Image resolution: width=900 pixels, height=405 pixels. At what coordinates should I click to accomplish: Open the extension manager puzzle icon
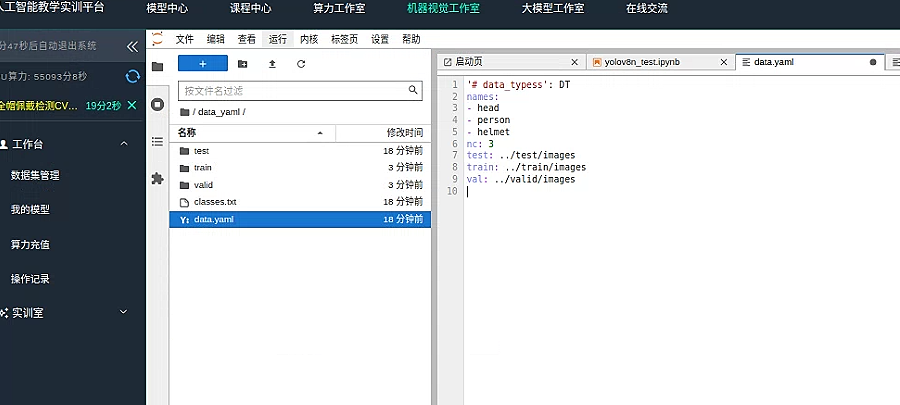(x=157, y=179)
